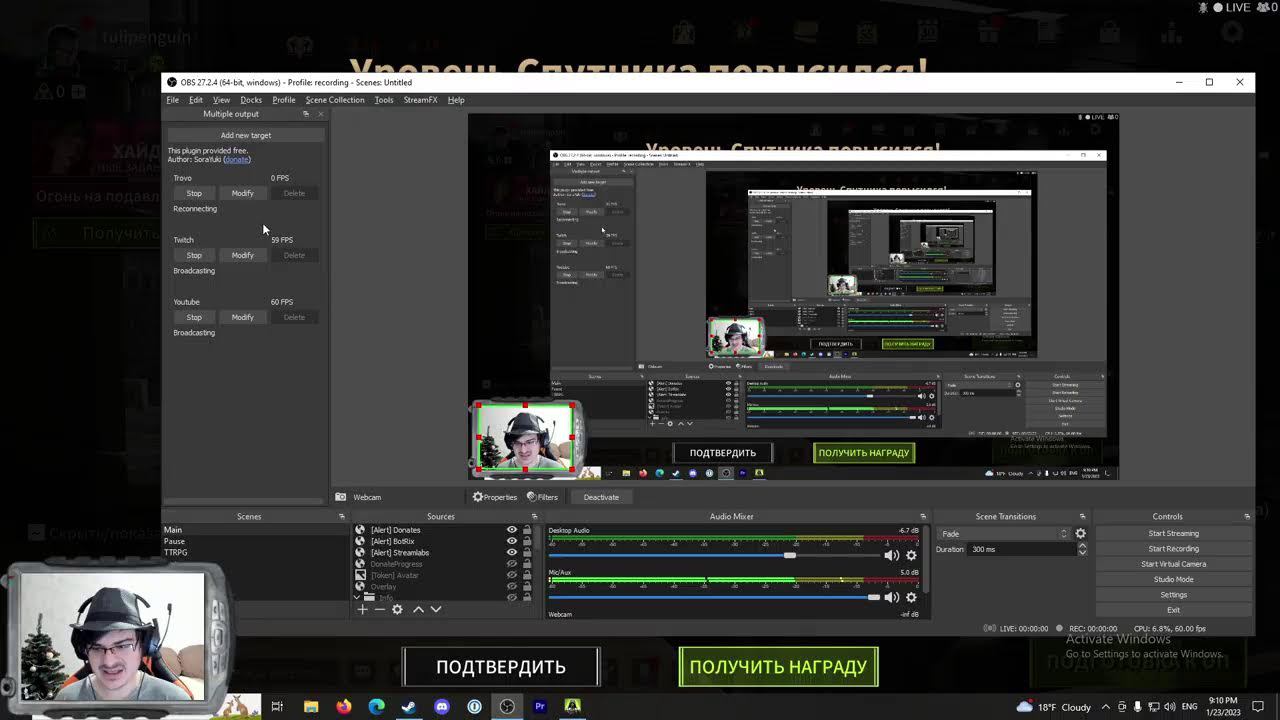The image size is (1280, 720).
Task: Open the Tools menu
Action: pos(384,100)
